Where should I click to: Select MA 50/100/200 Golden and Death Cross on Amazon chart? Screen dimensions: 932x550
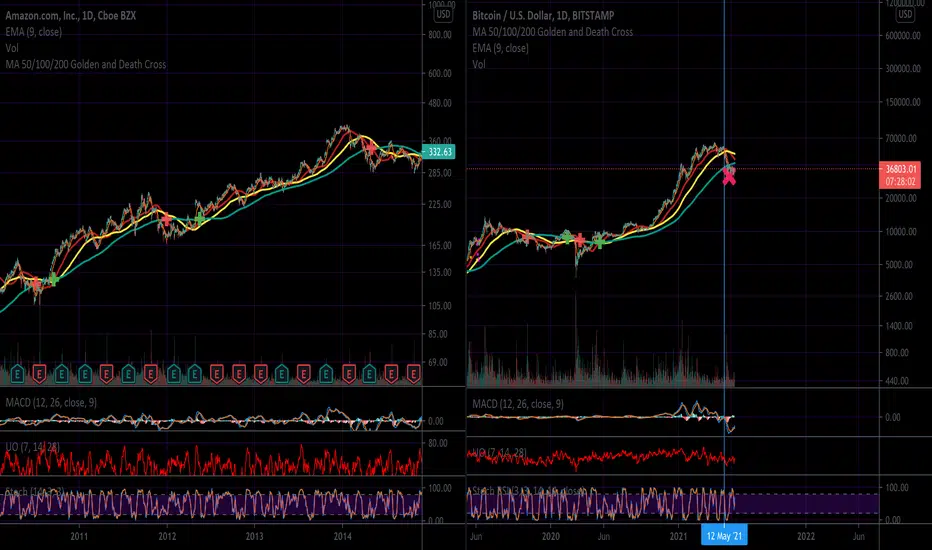coord(86,64)
